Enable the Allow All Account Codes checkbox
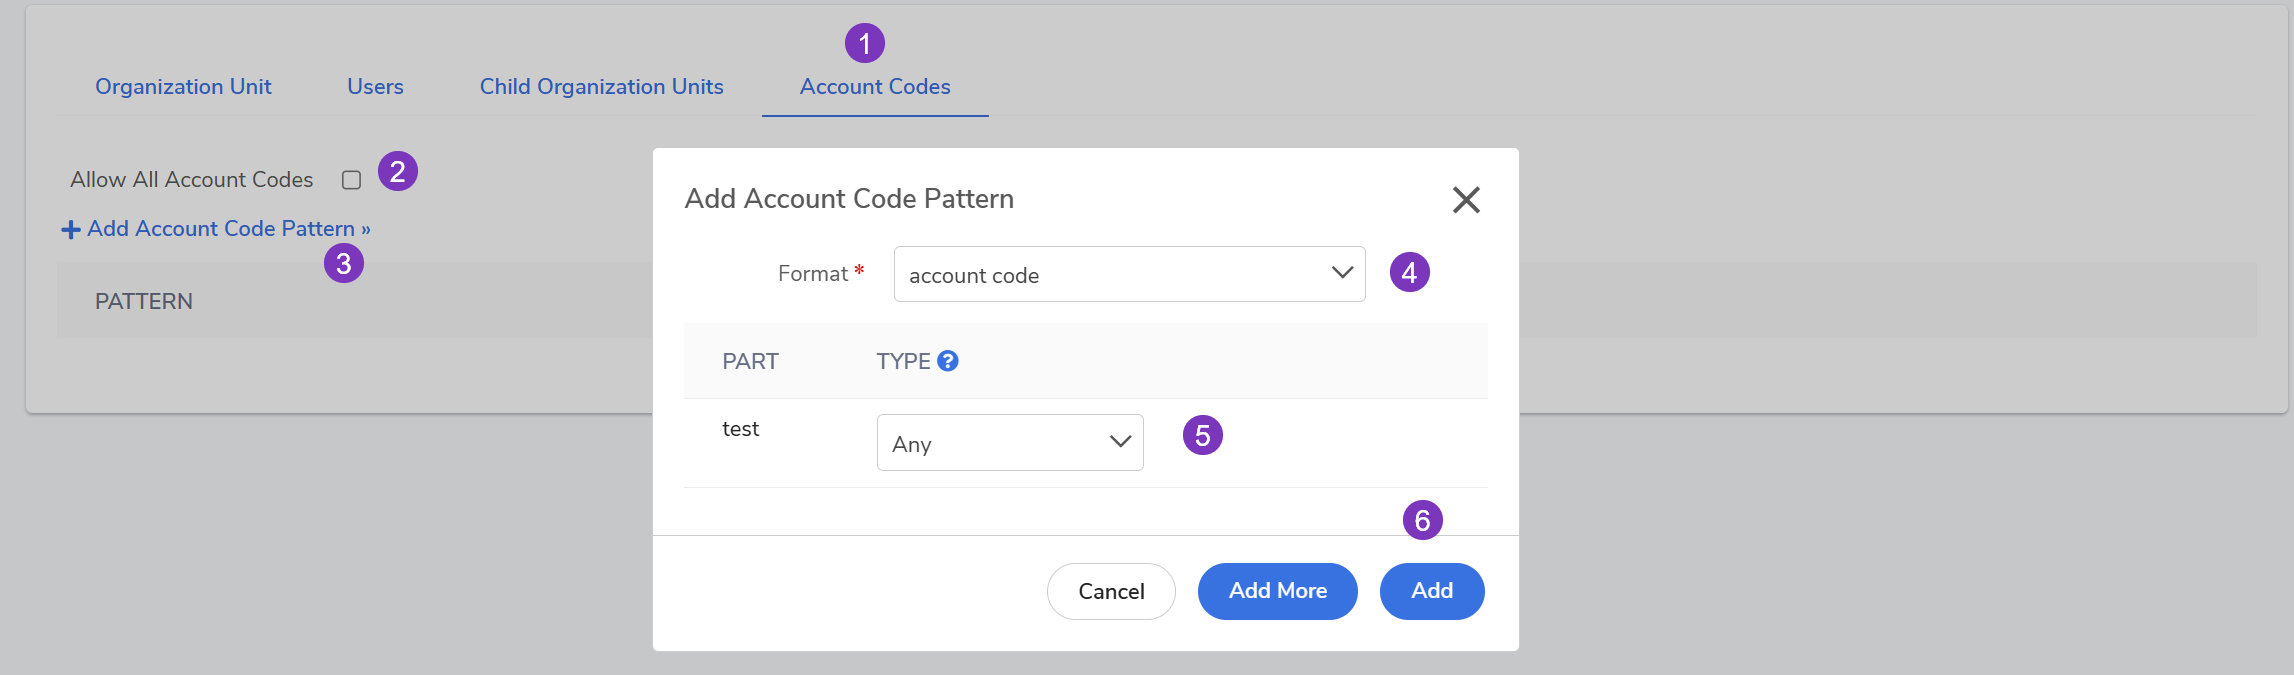The width and height of the screenshot is (2294, 675). (351, 180)
